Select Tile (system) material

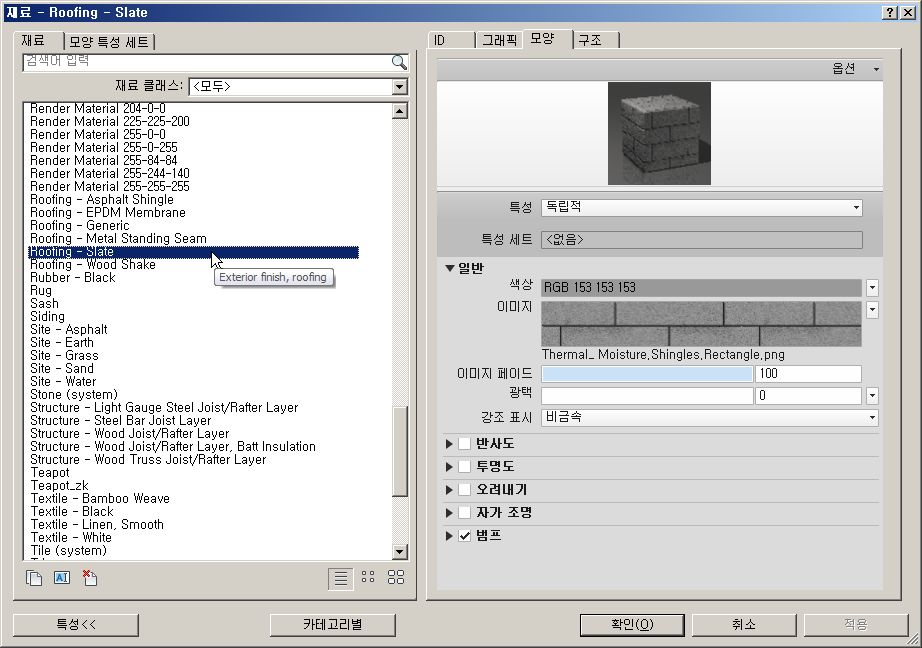pos(68,551)
